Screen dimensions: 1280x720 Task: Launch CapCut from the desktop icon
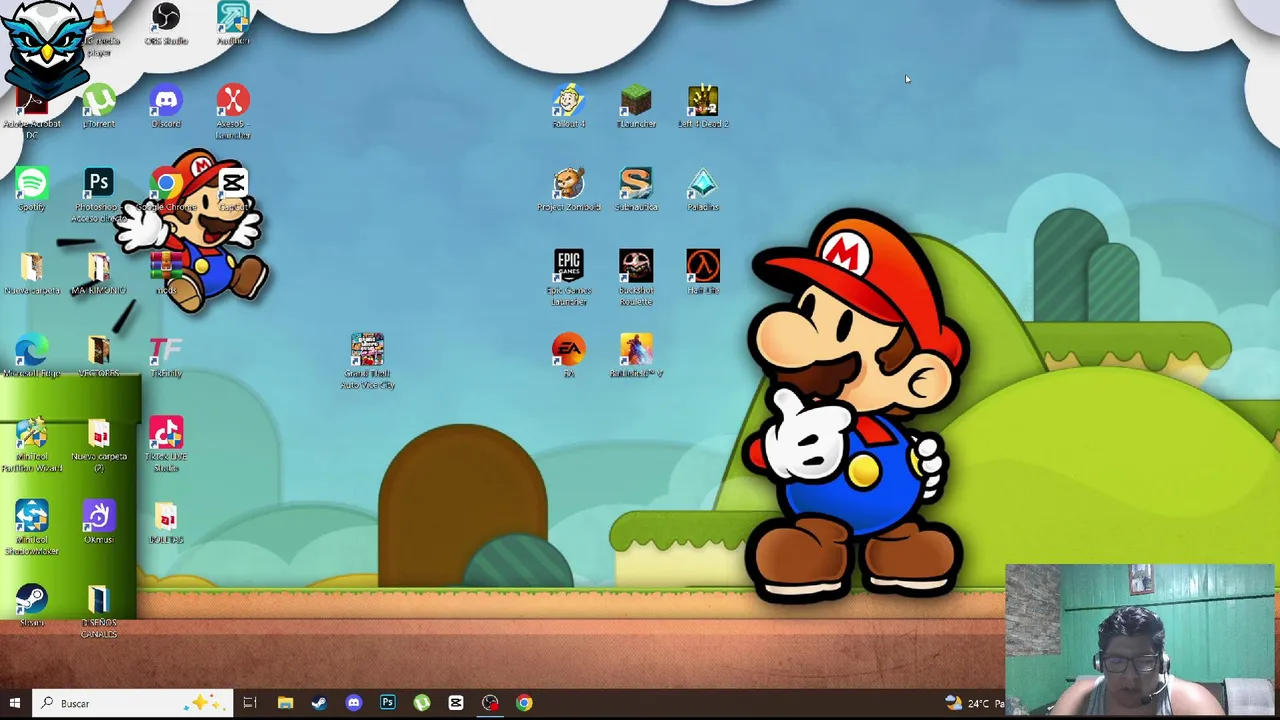[233, 190]
